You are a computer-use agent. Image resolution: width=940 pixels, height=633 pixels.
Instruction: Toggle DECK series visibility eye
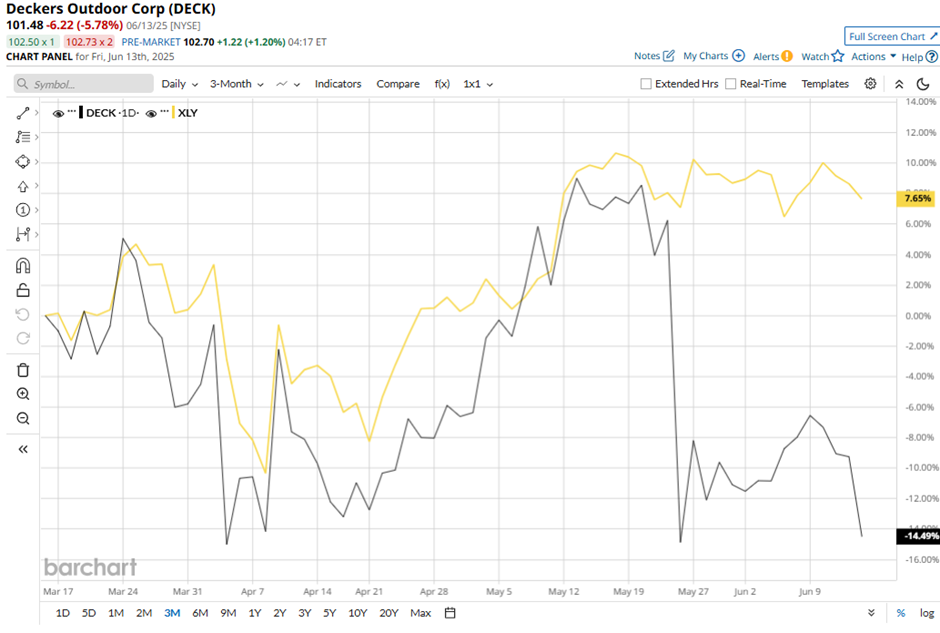[58, 113]
